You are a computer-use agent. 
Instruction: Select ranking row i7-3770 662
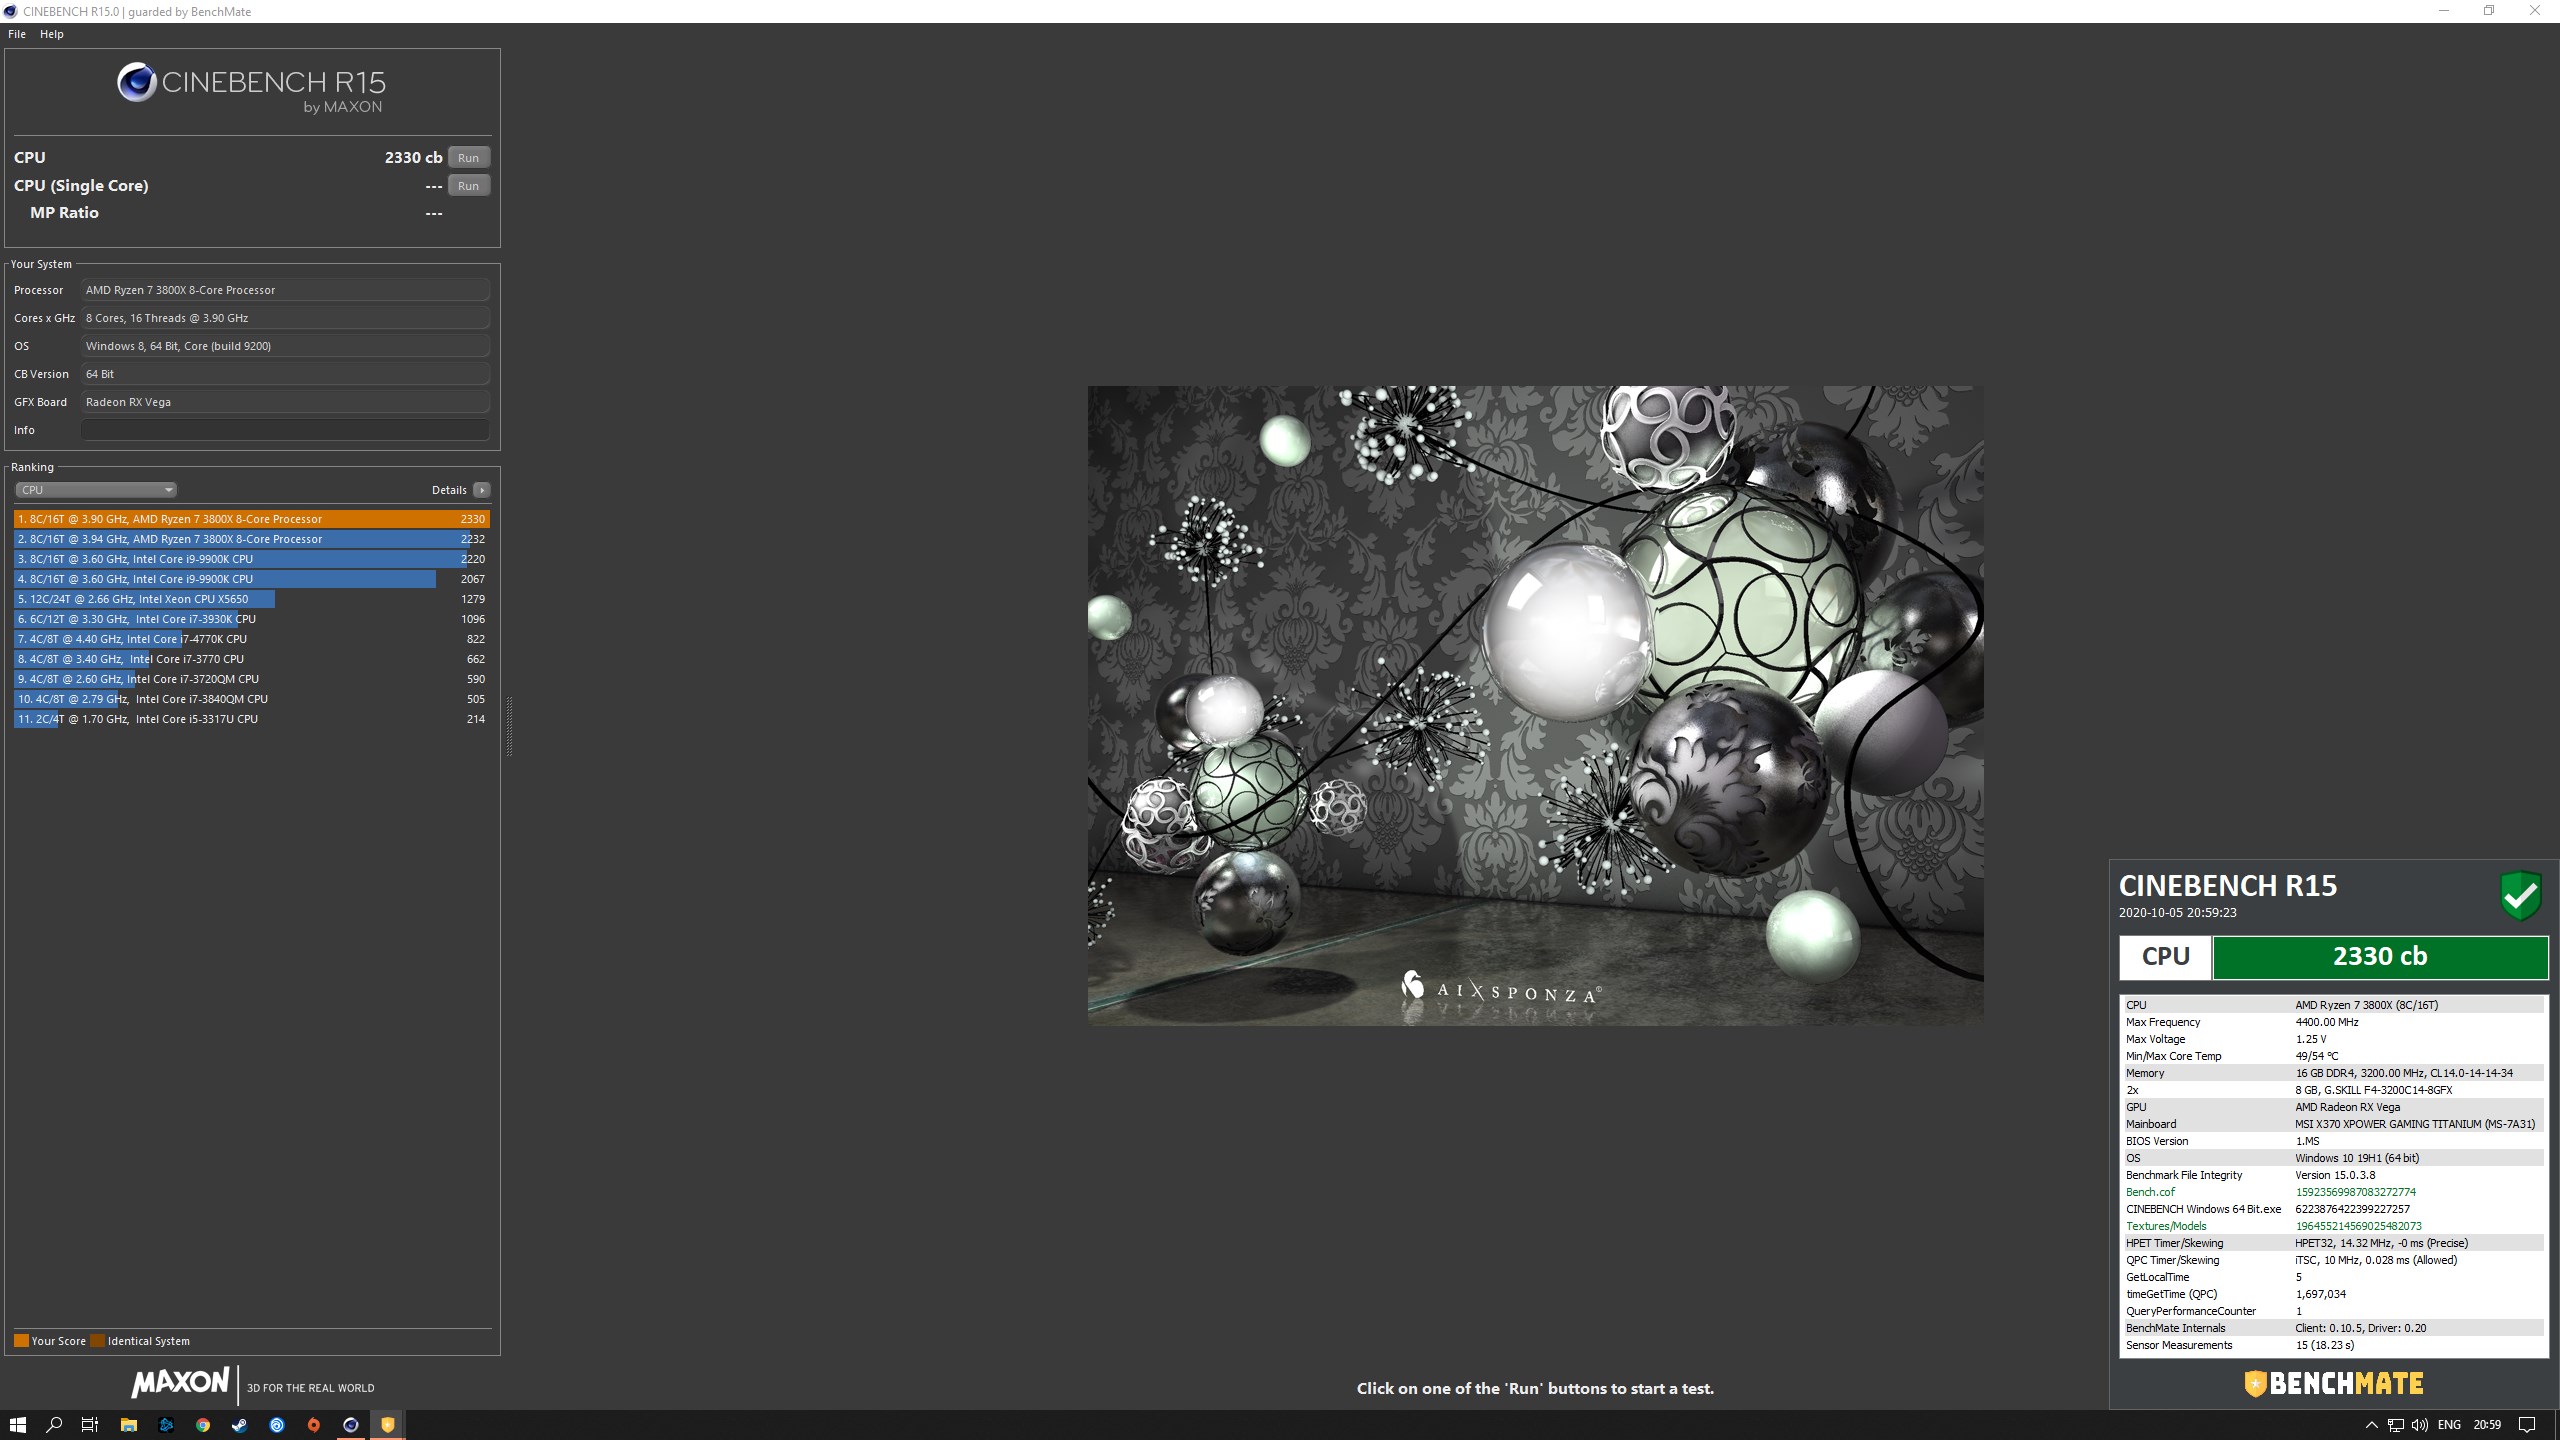[x=252, y=659]
